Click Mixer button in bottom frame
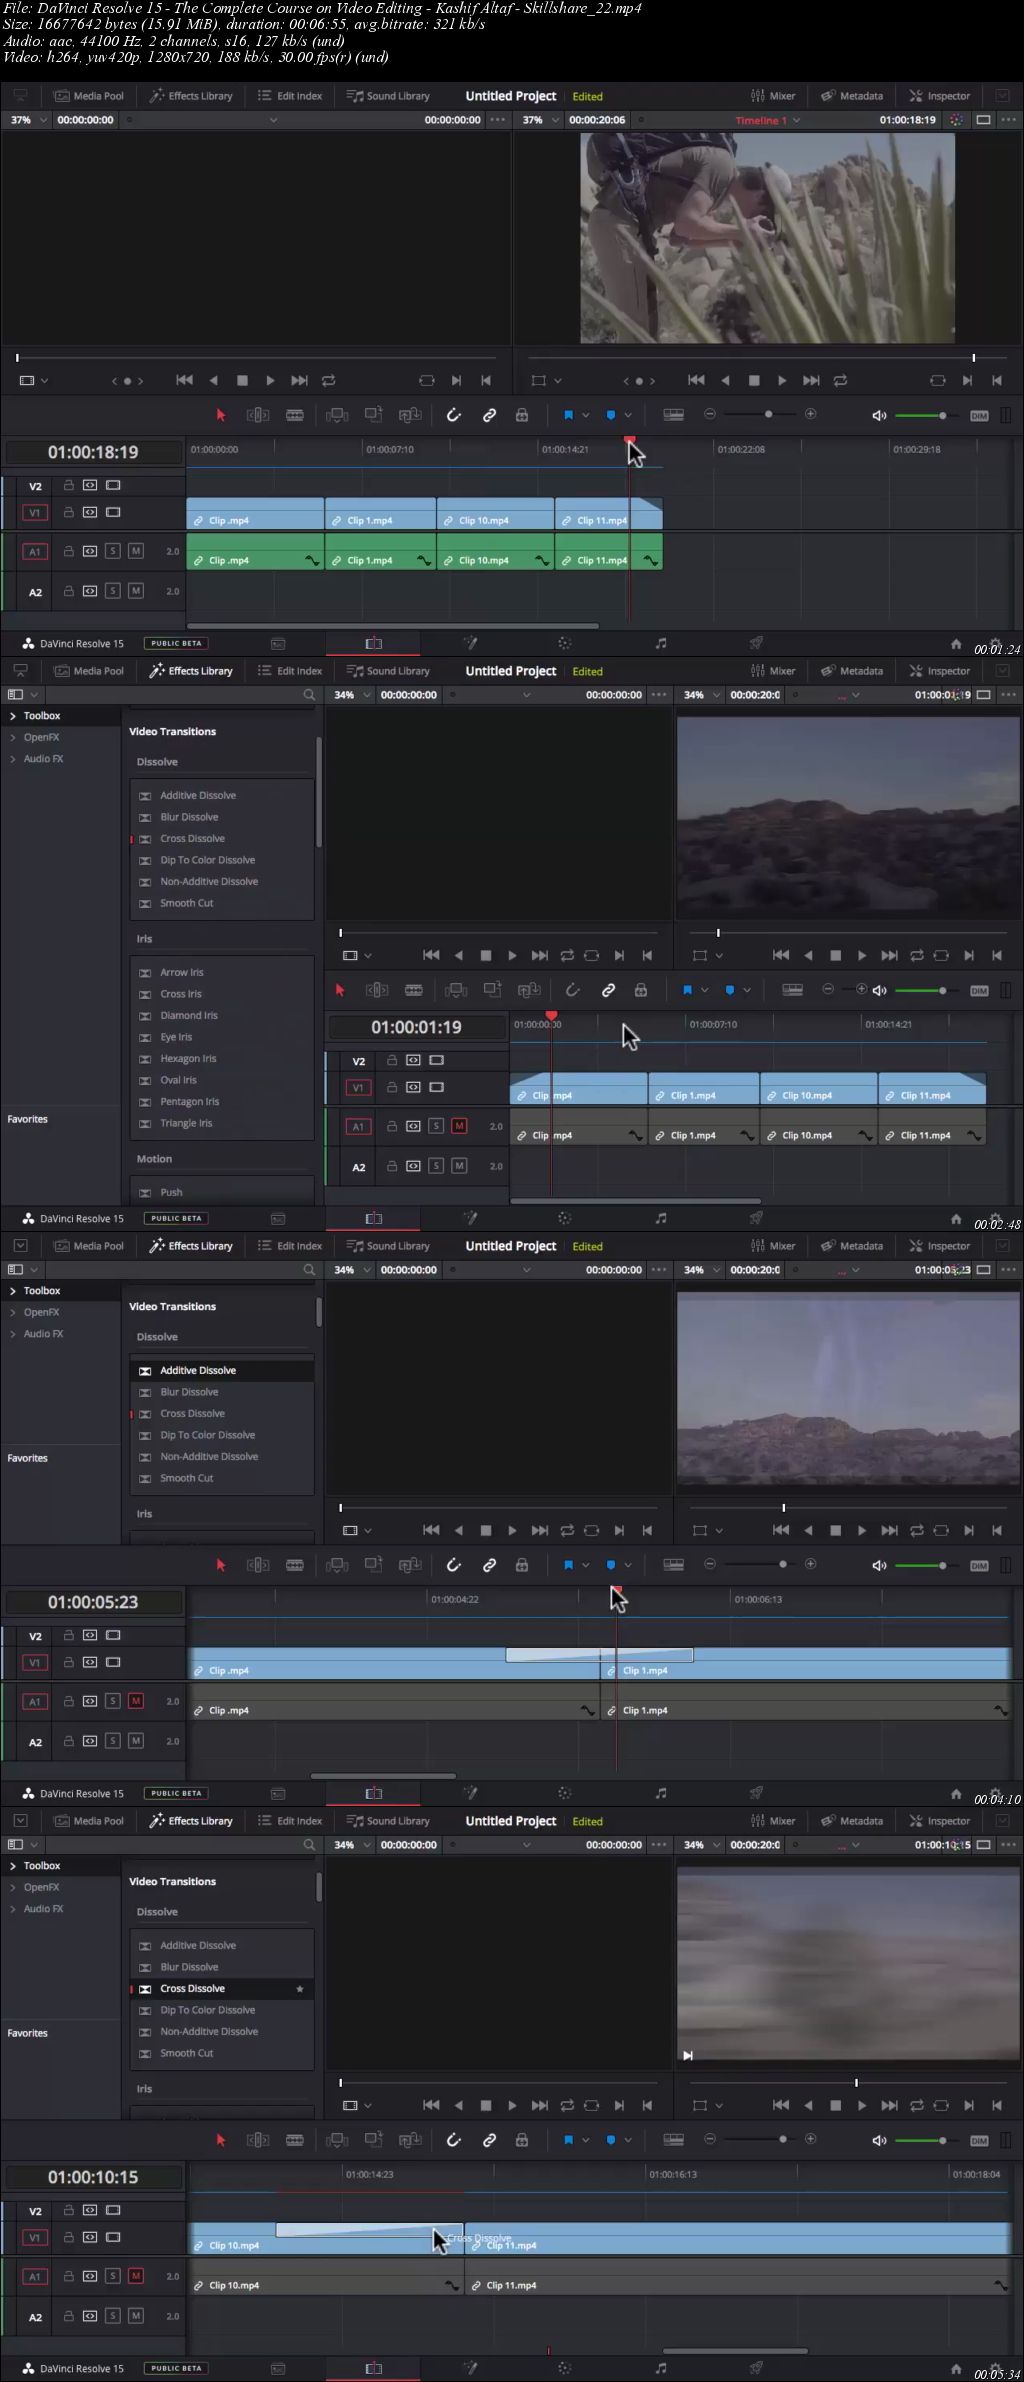1024x2382 pixels. tap(773, 1821)
